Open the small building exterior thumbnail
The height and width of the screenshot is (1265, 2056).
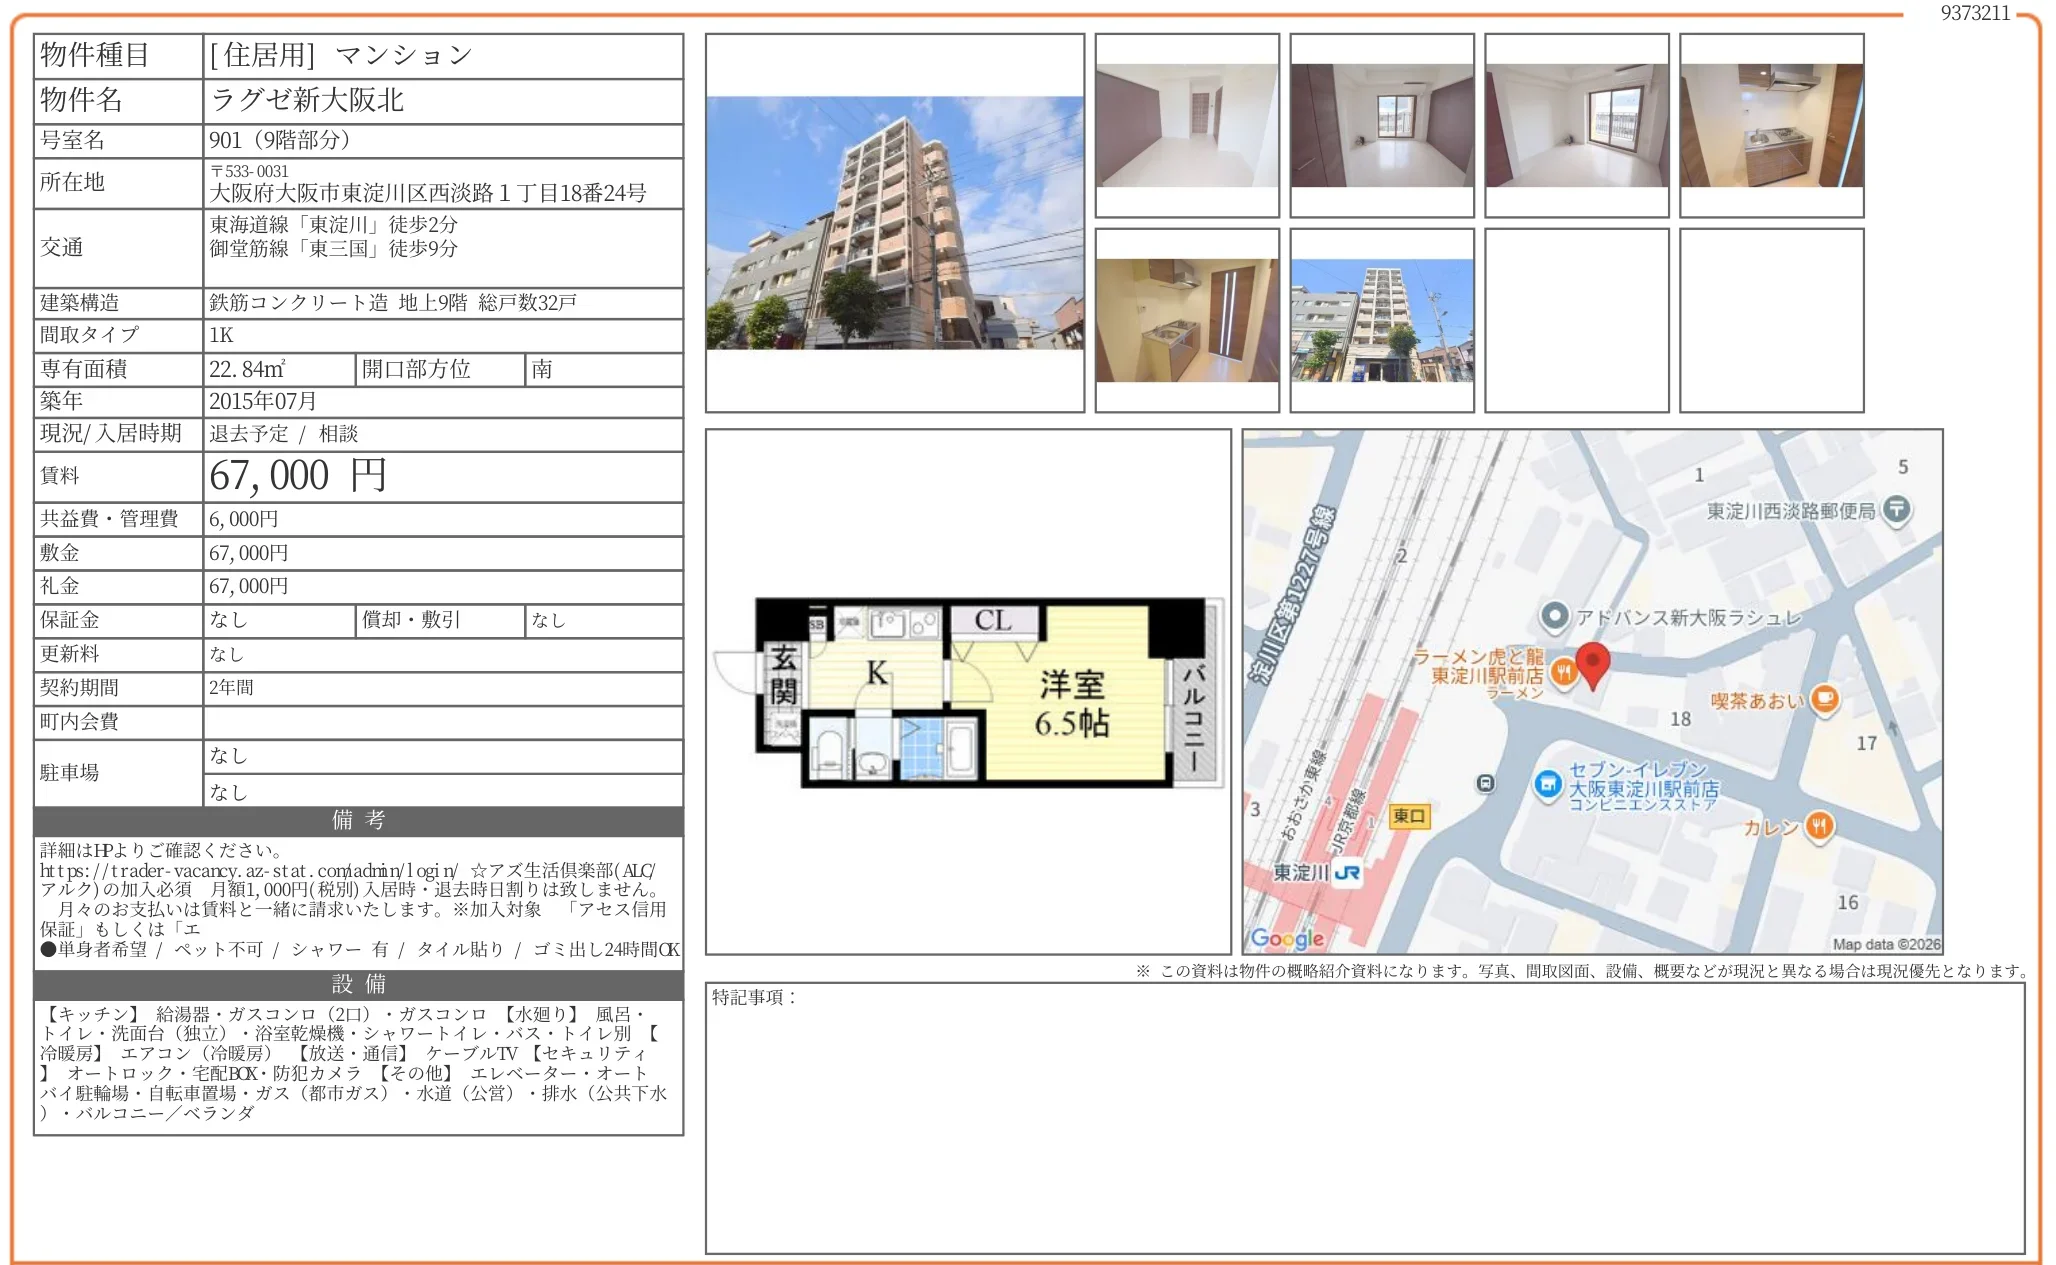1381,320
